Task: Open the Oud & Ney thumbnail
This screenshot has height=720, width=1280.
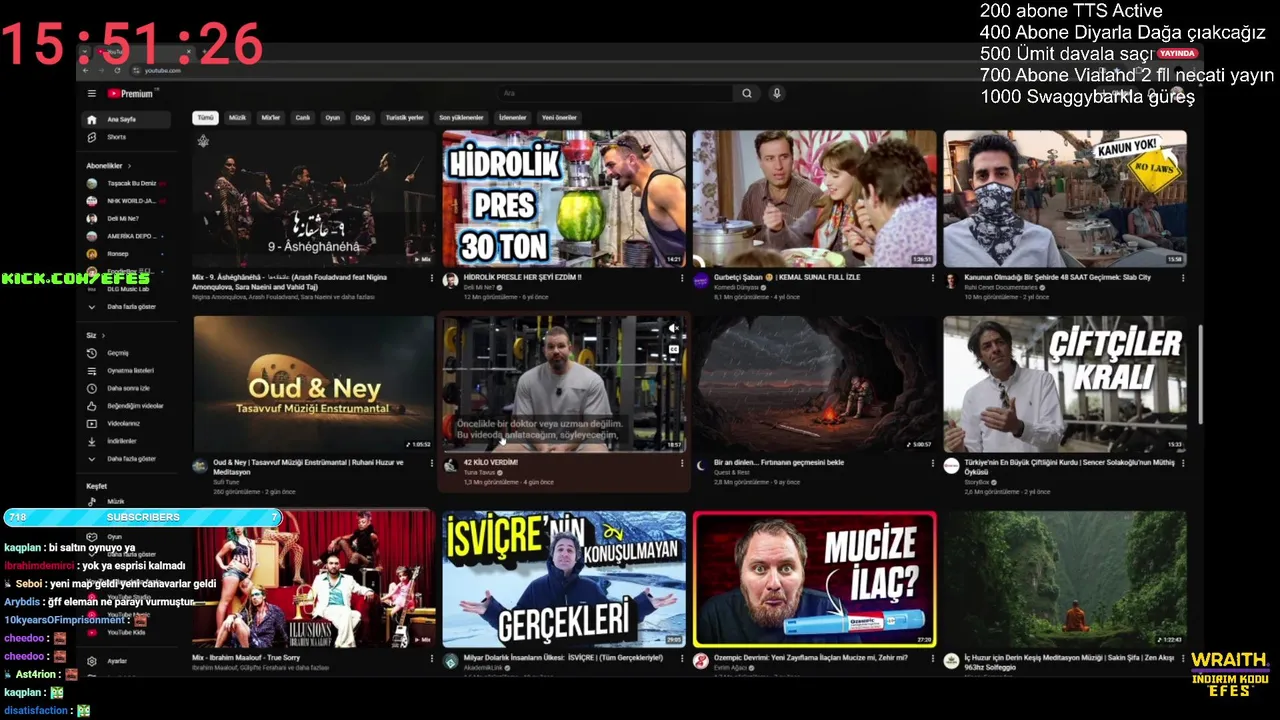Action: pos(313,384)
